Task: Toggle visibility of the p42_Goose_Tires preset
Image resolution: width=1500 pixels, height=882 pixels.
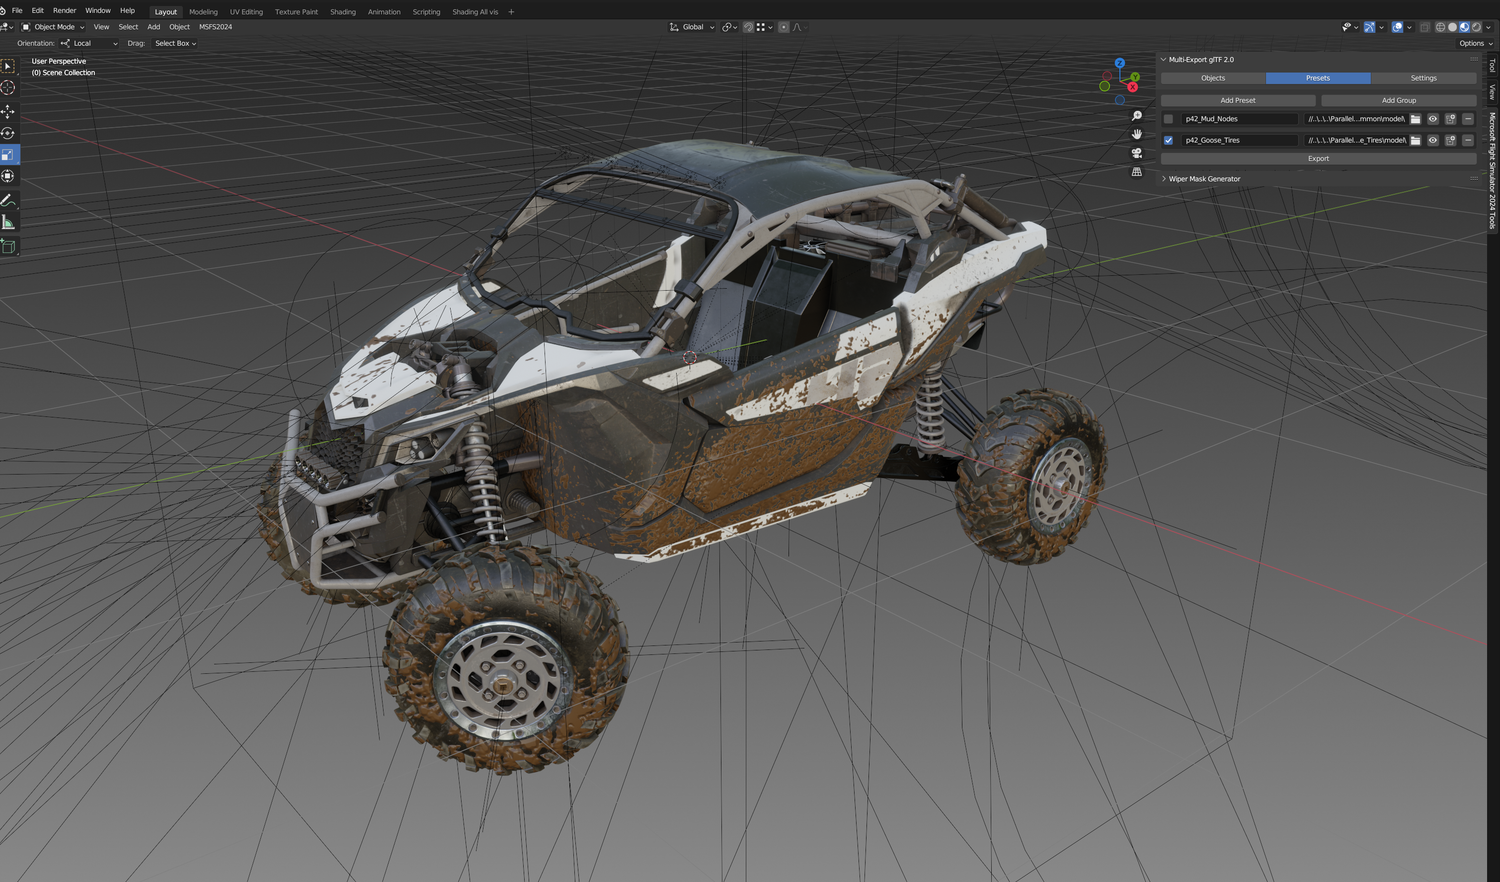Action: 1433,140
